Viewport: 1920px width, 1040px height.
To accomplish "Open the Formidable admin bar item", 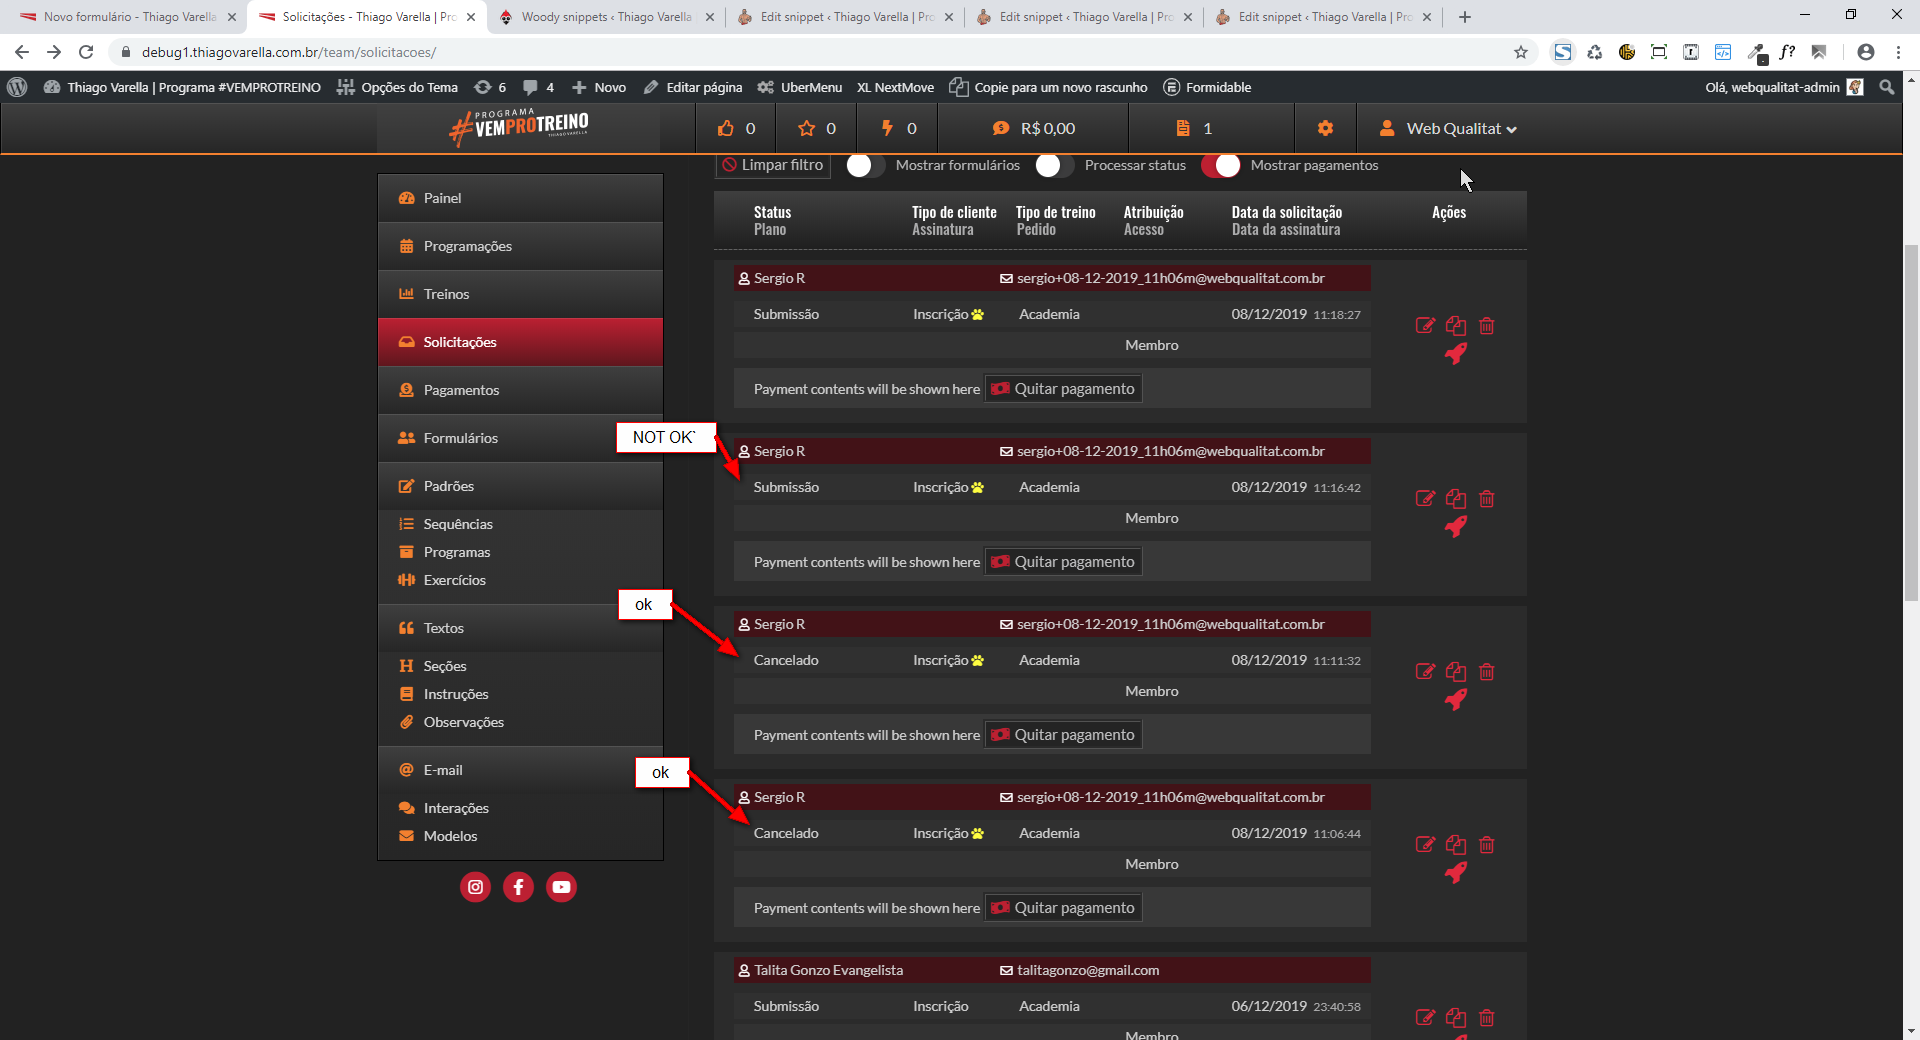I will [x=1208, y=87].
